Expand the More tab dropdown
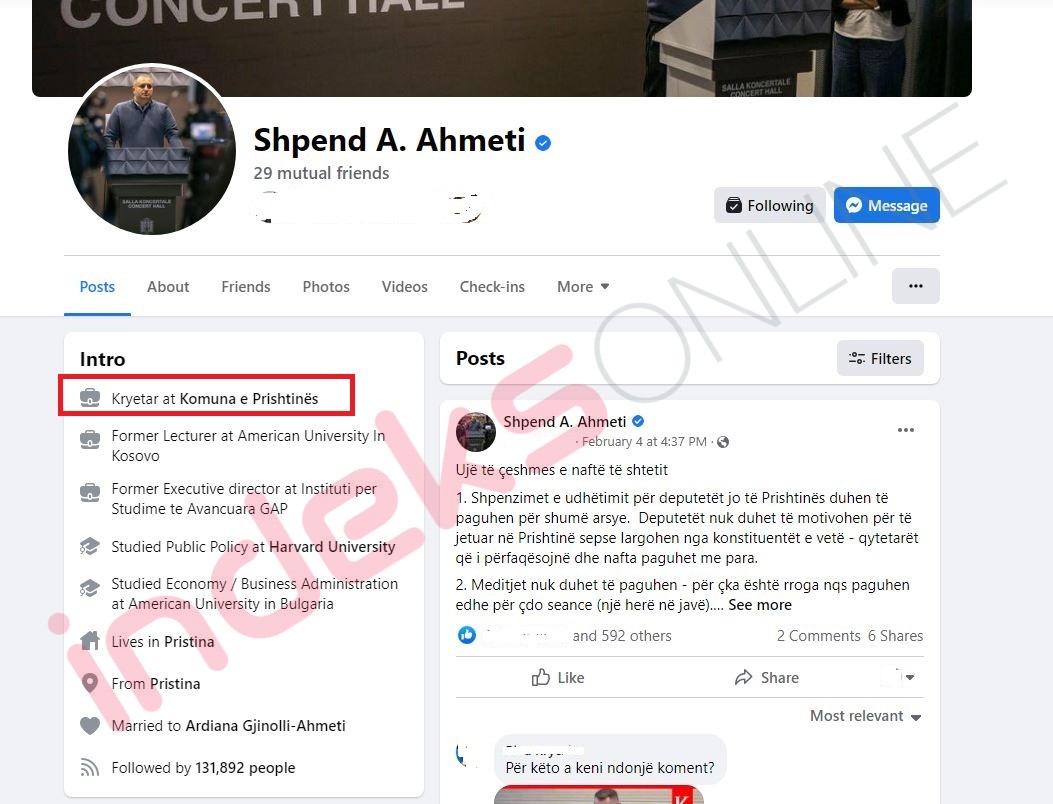1053x804 pixels. 583,287
